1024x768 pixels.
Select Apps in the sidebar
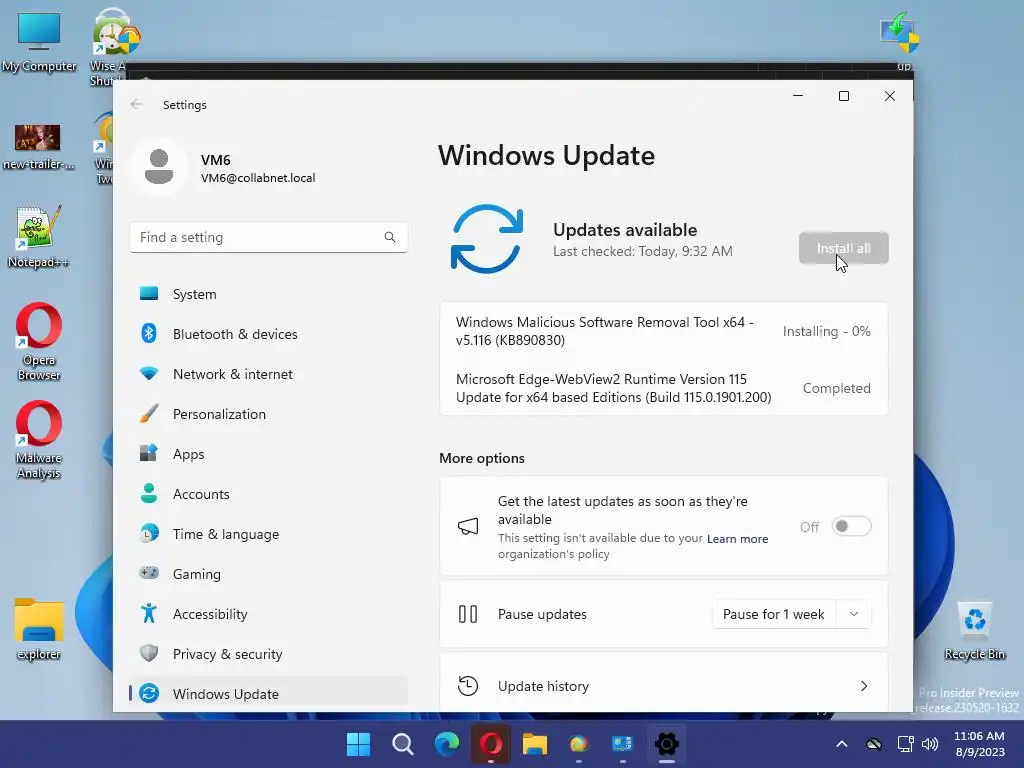[x=268, y=454]
